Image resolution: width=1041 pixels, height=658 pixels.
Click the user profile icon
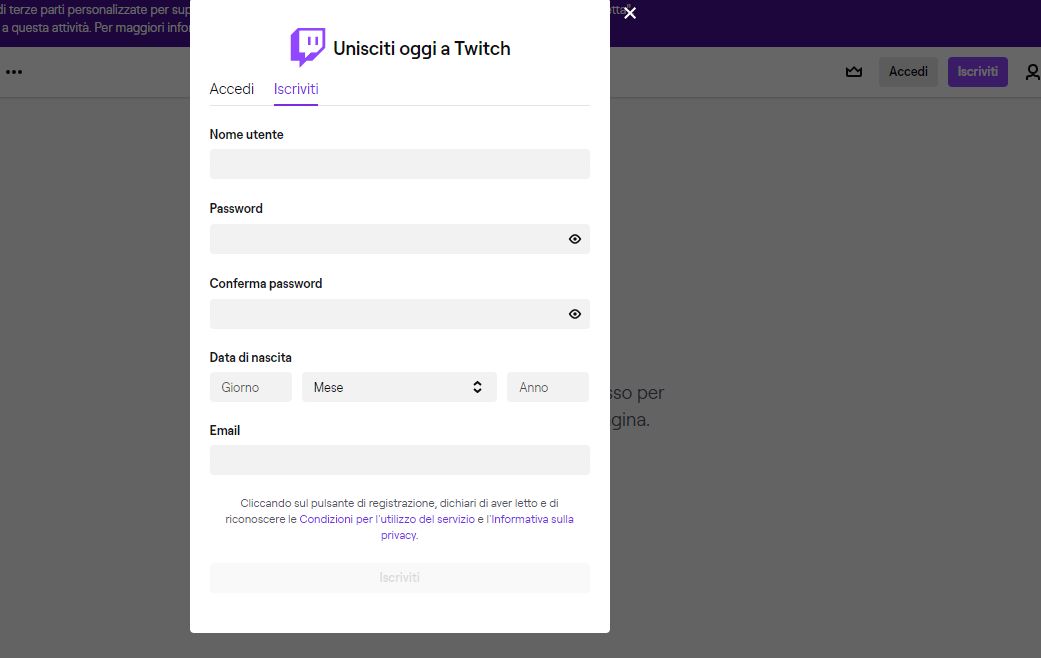(1032, 72)
